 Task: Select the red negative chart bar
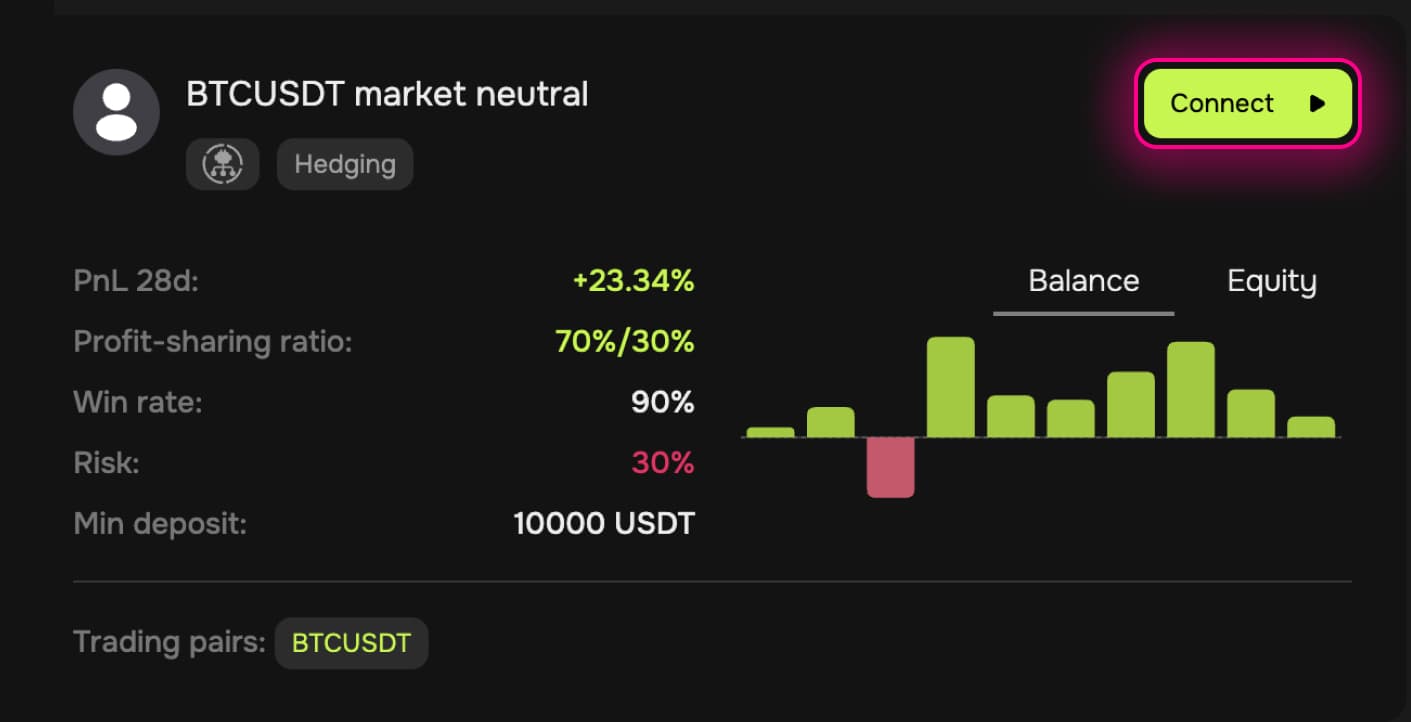pos(890,467)
